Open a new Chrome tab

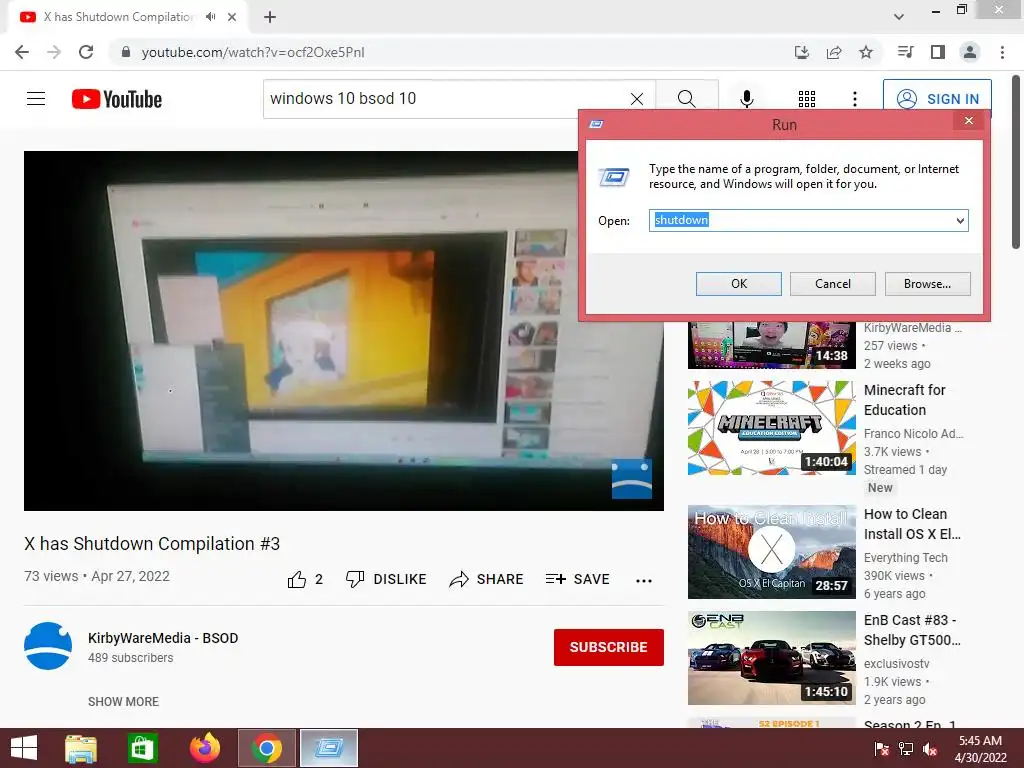(x=270, y=17)
